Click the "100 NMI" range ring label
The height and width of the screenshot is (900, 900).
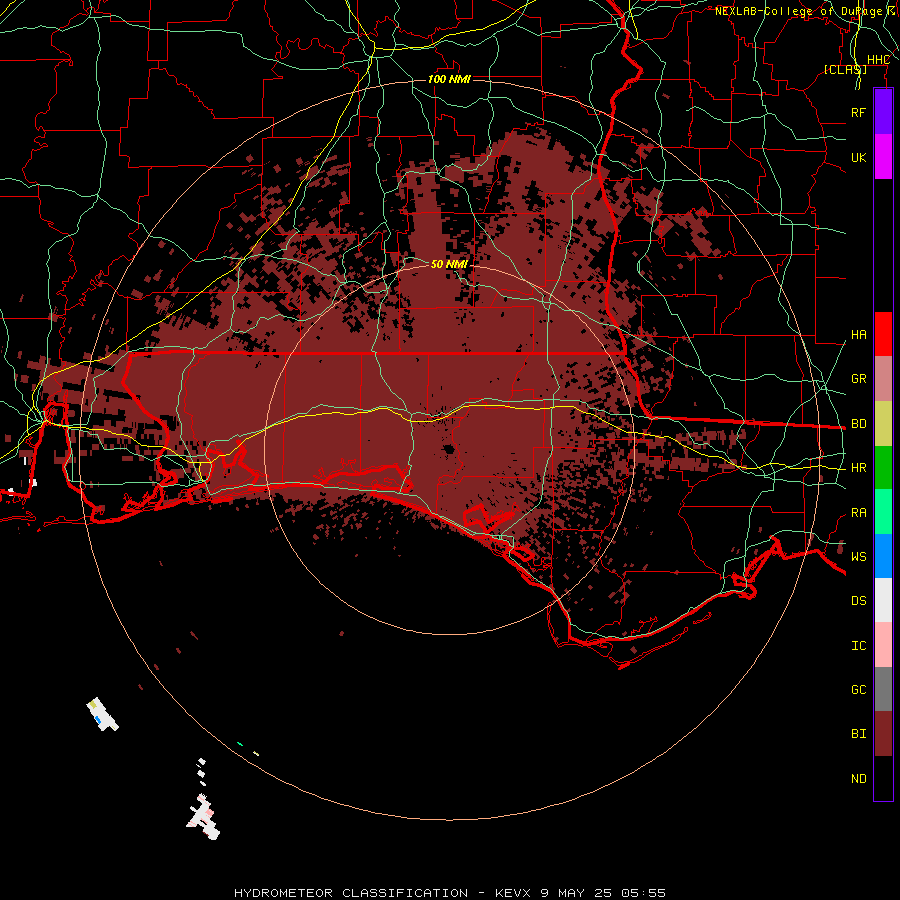(x=449, y=79)
